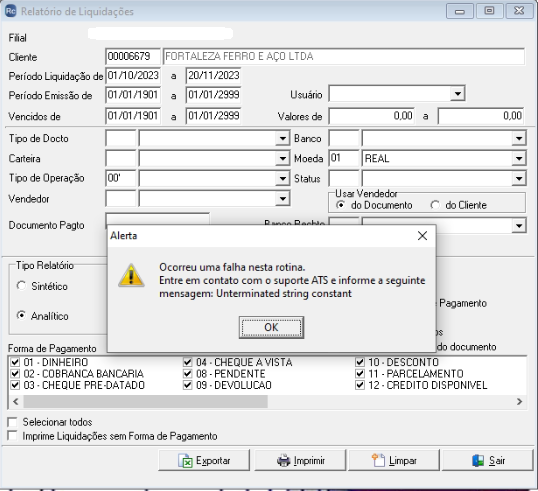The height and width of the screenshot is (491, 538).
Task: Click the Rc application icon in title bar
Action: pyautogui.click(x=11, y=11)
